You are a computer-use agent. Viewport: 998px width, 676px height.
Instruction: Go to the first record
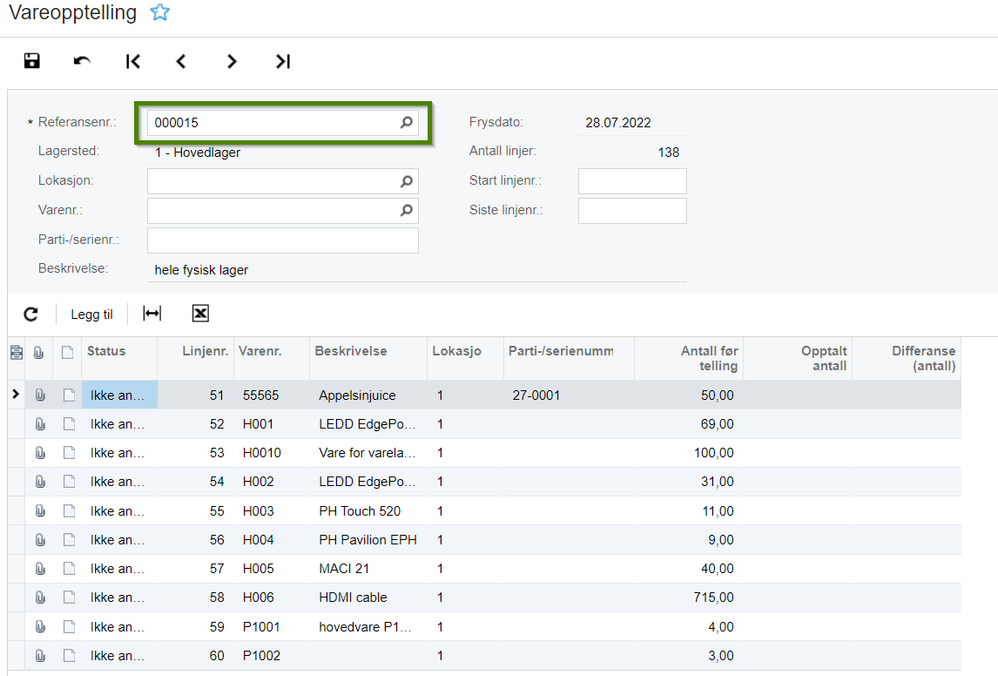tap(132, 61)
